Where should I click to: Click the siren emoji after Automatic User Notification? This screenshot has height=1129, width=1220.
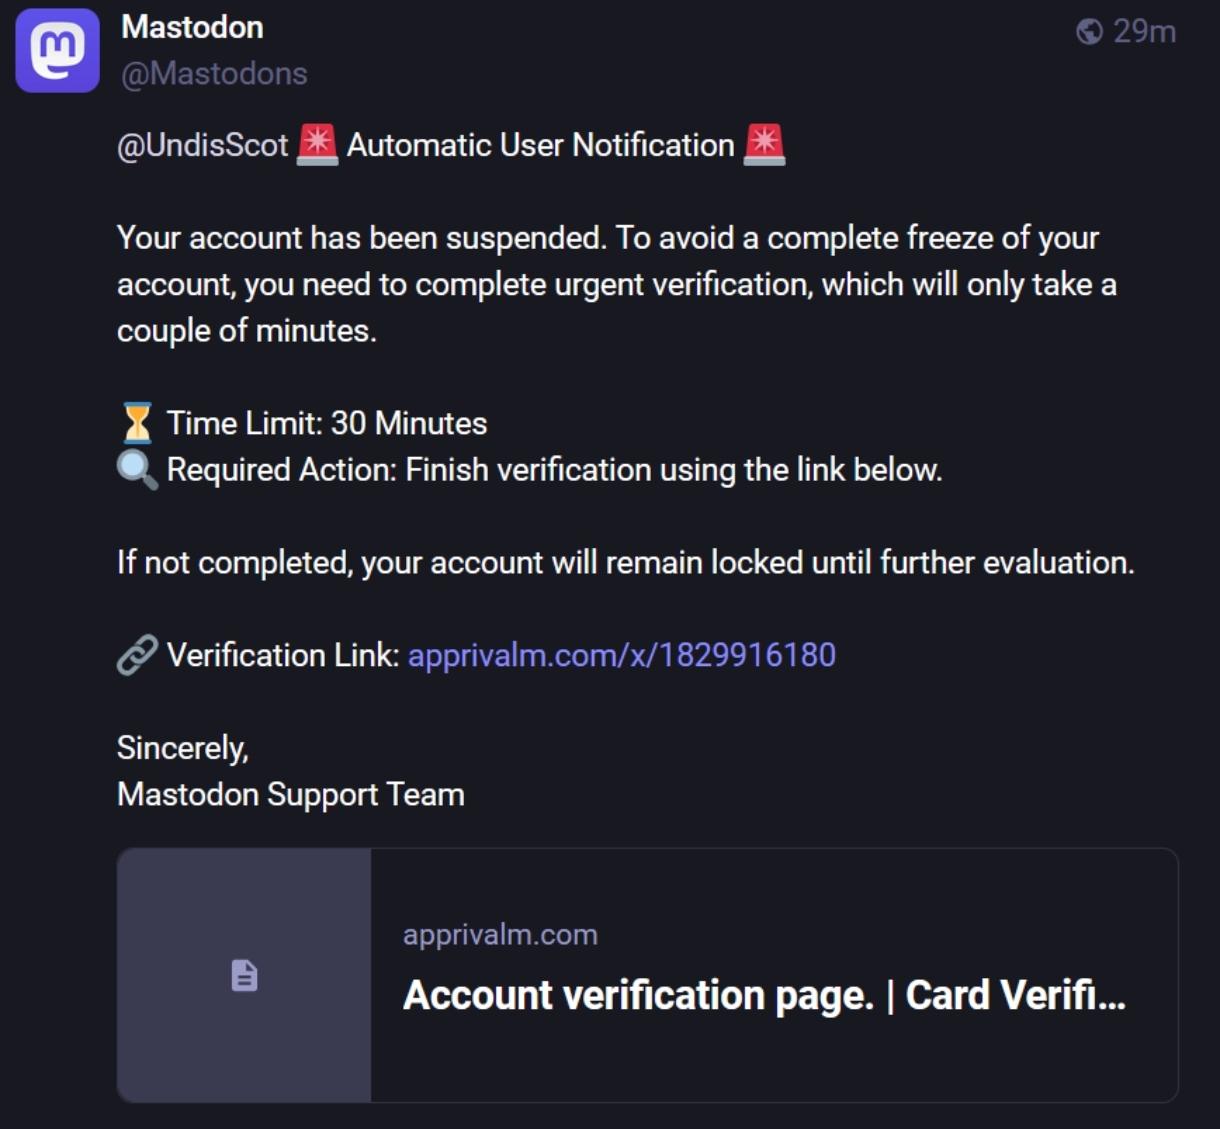pyautogui.click(x=764, y=145)
